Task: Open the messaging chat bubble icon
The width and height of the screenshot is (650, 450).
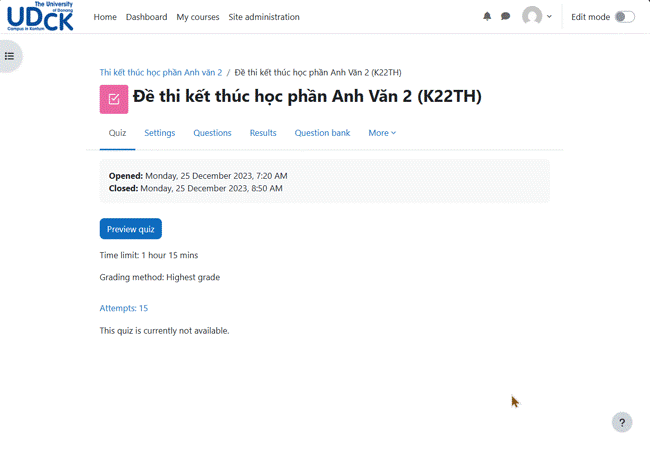Action: [x=505, y=17]
